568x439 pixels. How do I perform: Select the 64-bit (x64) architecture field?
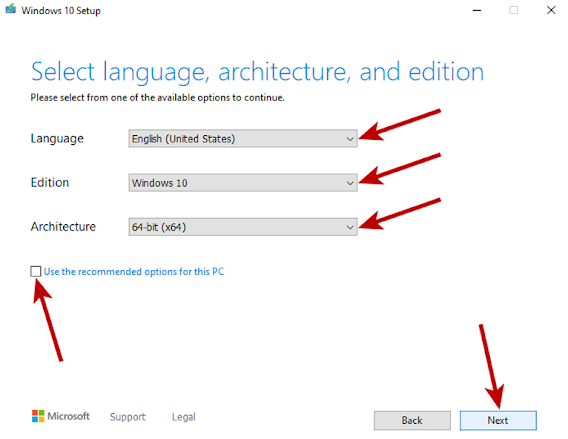tap(243, 227)
